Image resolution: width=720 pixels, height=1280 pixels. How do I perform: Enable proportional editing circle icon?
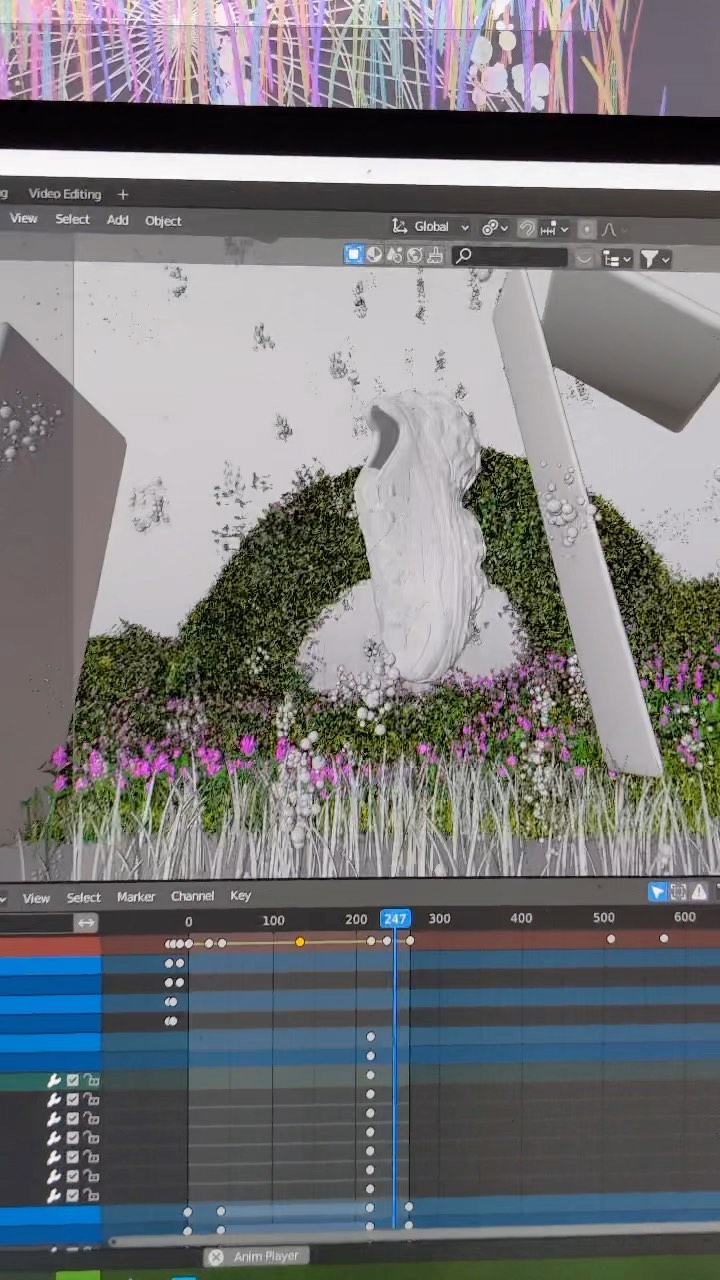click(x=587, y=229)
